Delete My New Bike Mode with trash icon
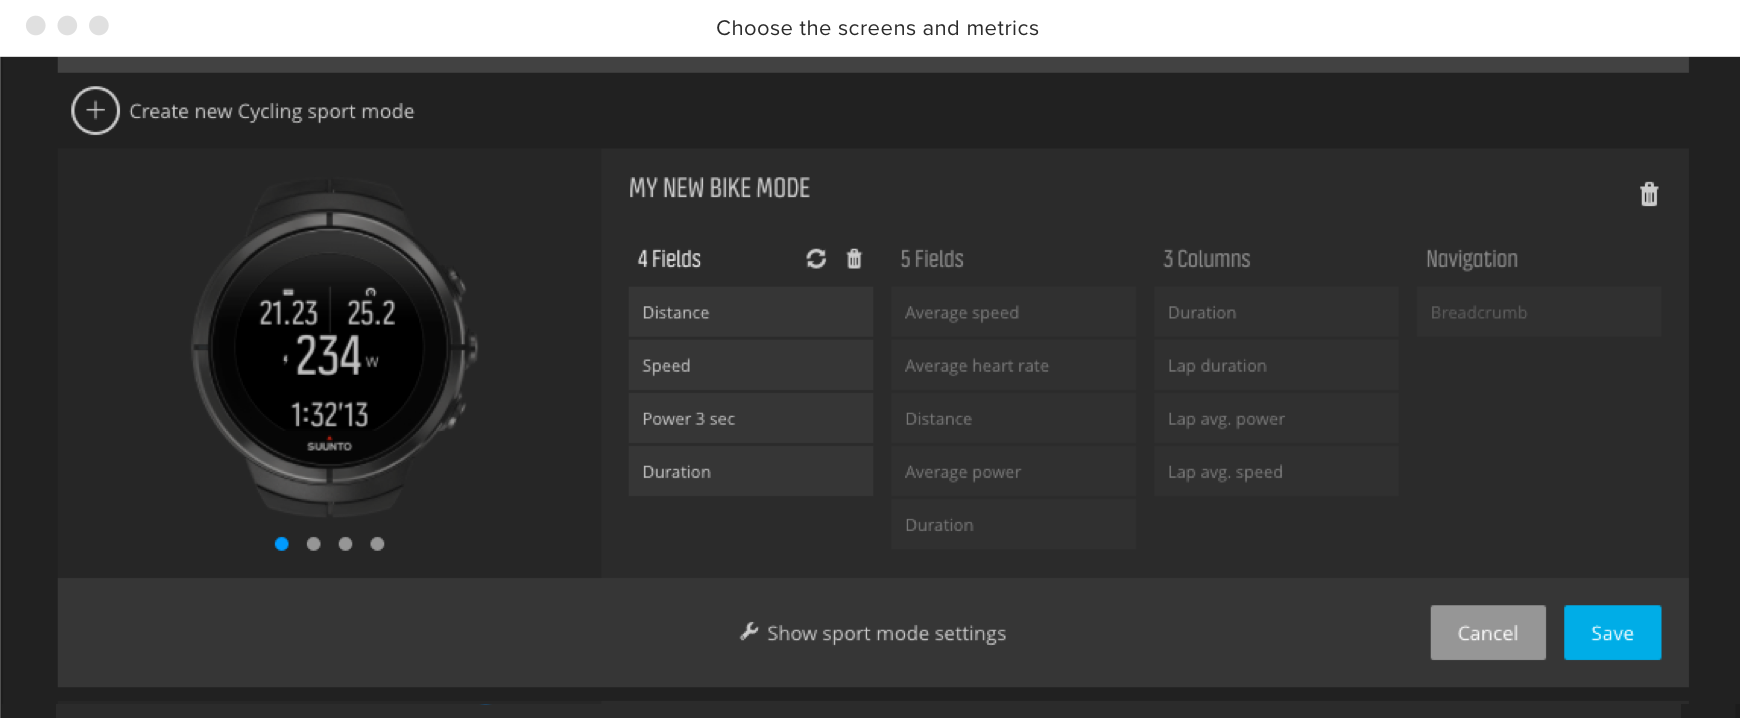This screenshot has height=718, width=1740. (x=1649, y=194)
